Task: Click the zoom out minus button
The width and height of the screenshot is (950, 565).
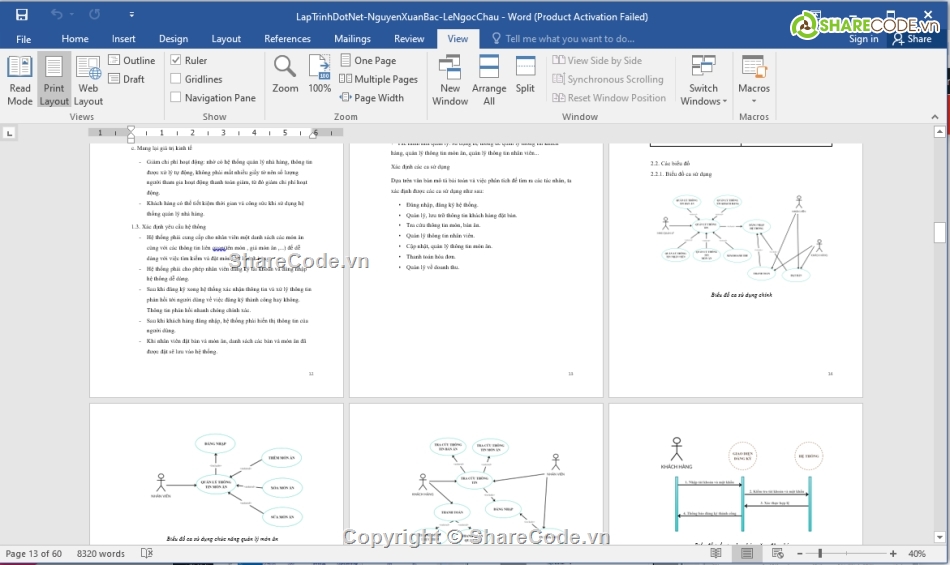Action: point(800,553)
